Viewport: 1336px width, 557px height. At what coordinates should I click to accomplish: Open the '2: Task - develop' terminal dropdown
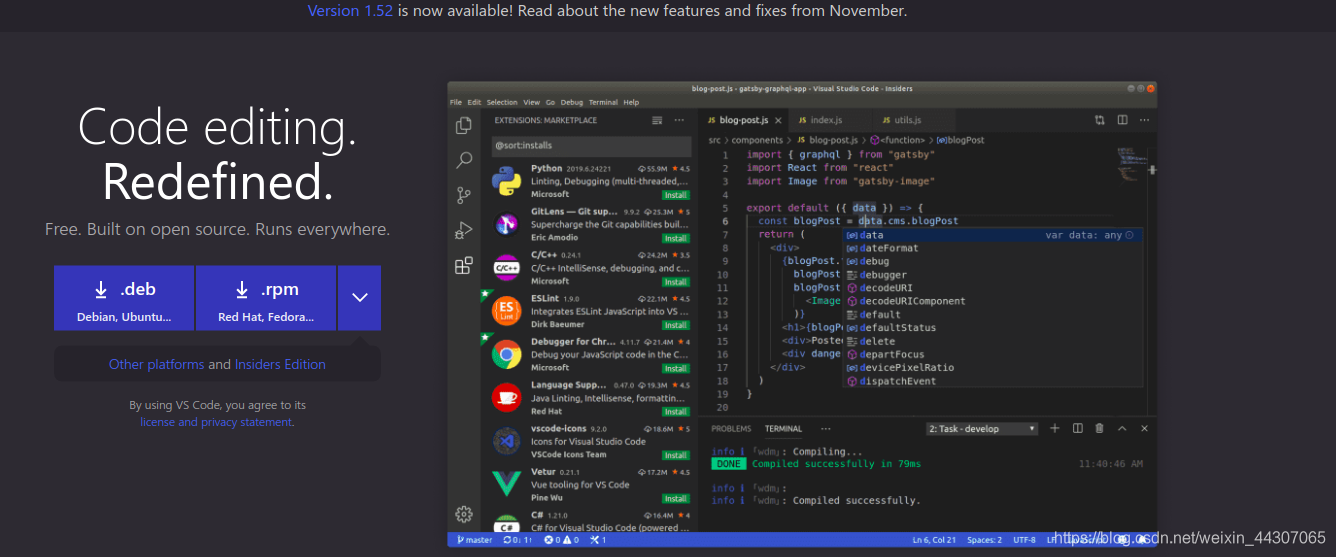[x=983, y=428]
